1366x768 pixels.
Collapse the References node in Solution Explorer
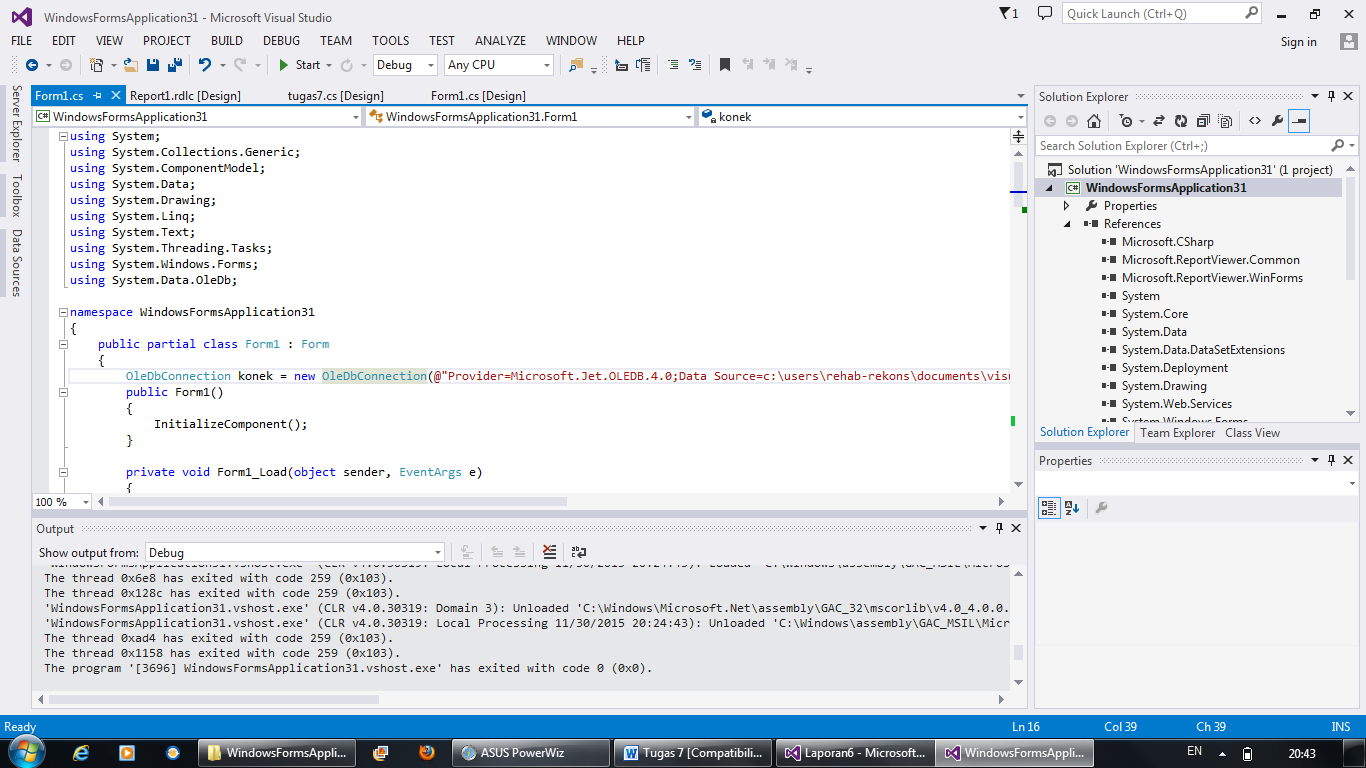pyautogui.click(x=1067, y=224)
